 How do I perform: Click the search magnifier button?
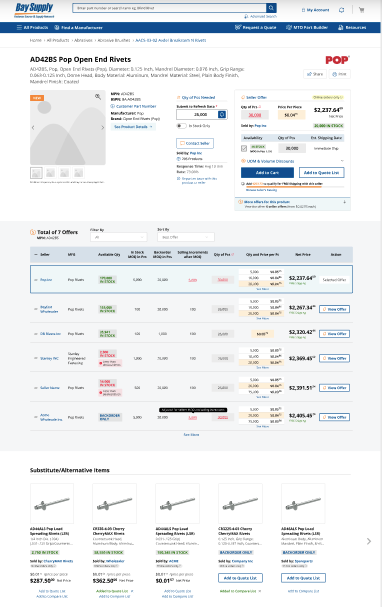tap(271, 8)
